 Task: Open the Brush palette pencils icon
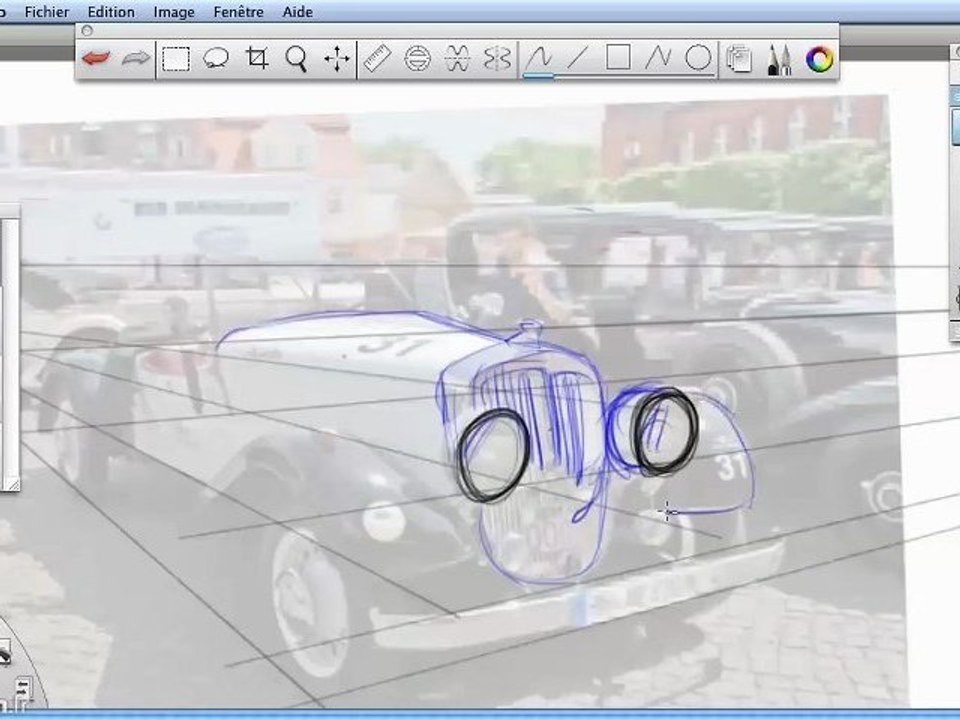coord(779,59)
